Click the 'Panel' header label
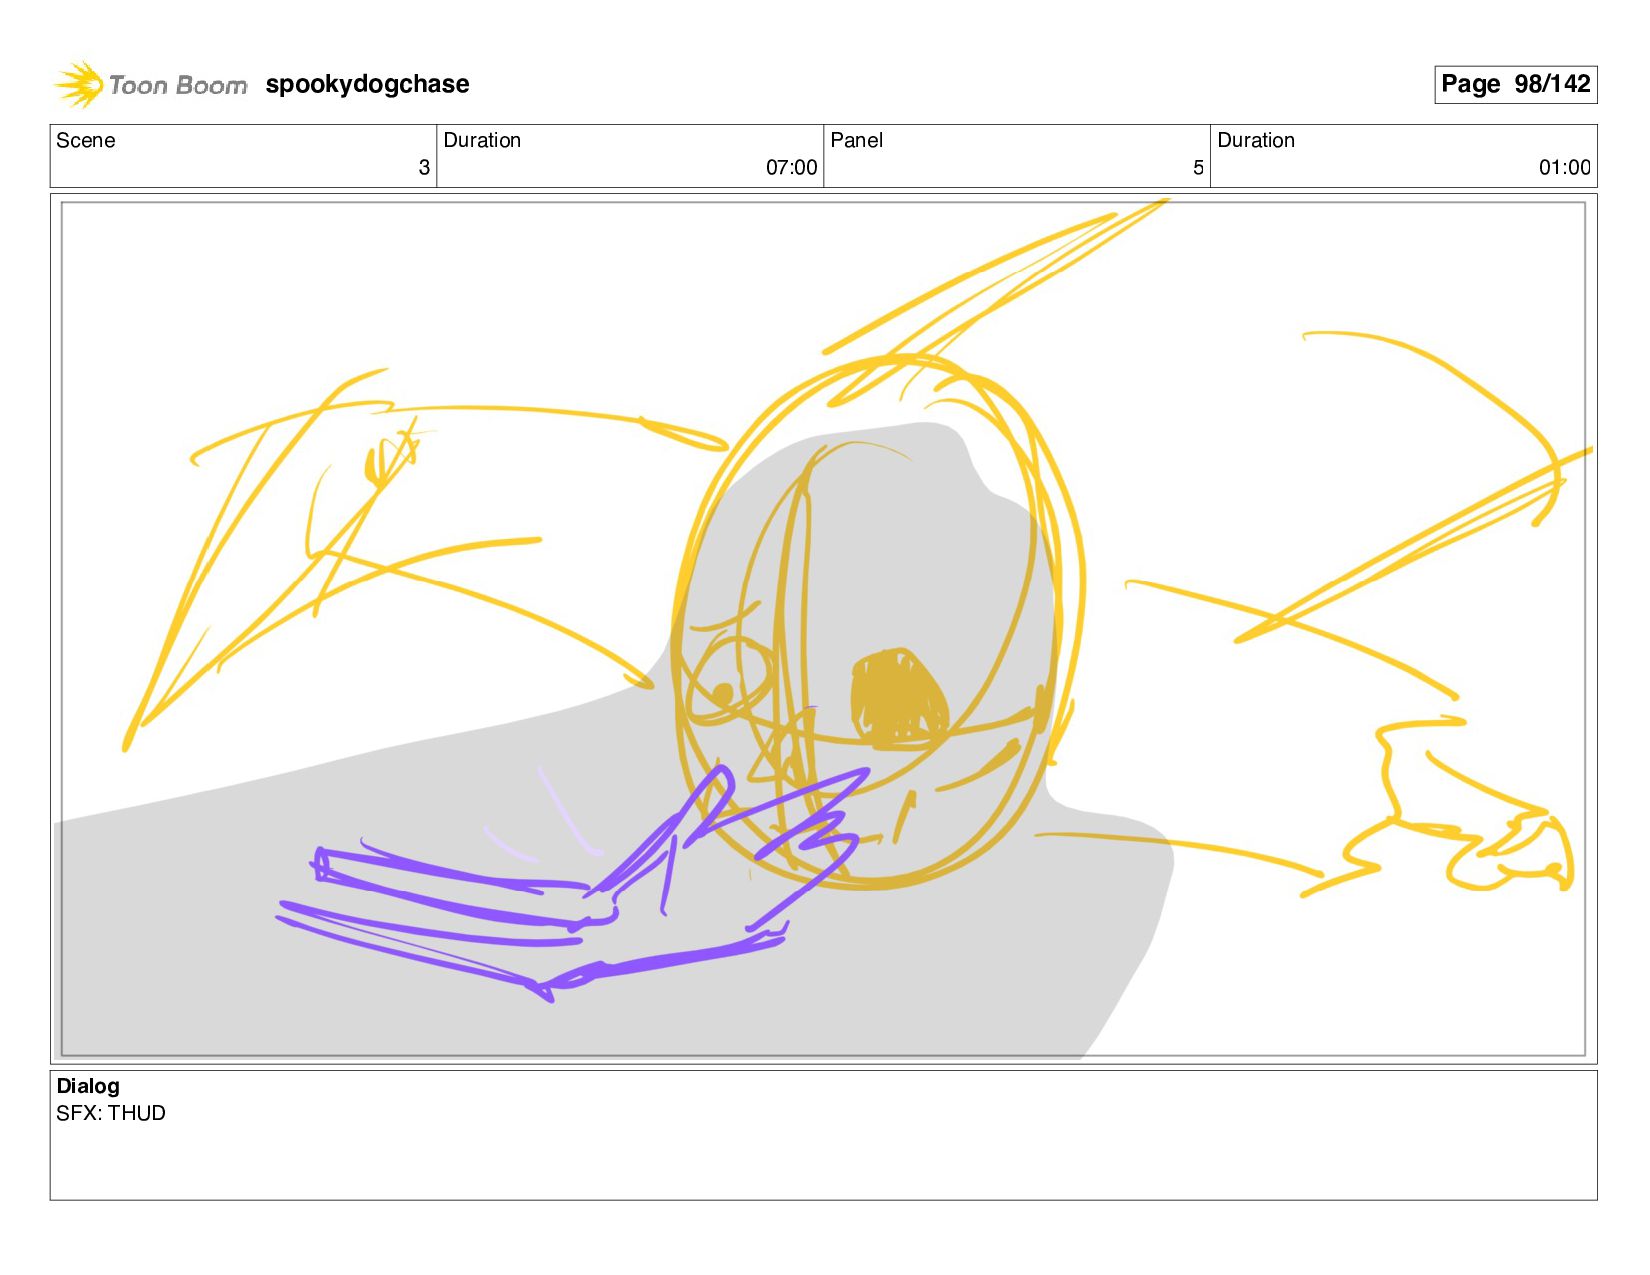 point(856,140)
